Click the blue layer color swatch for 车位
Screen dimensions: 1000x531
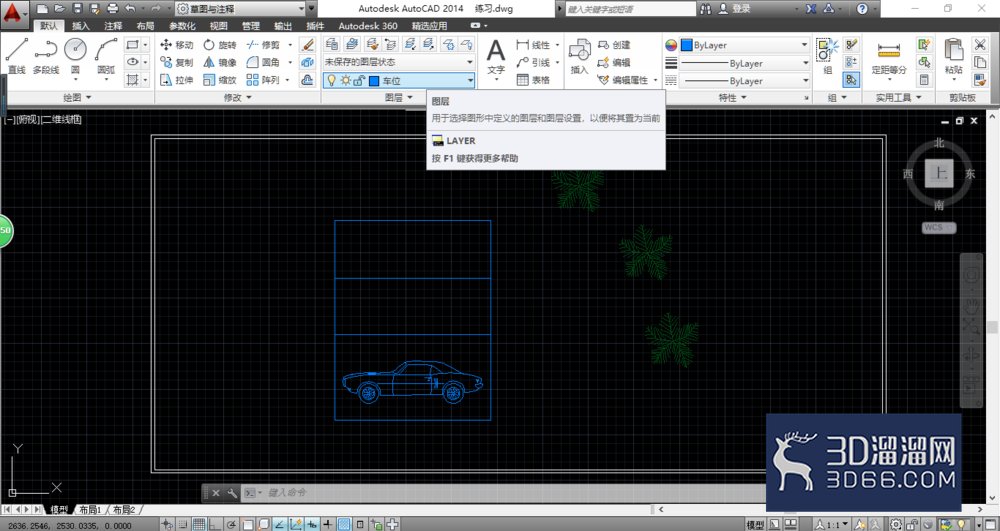[x=374, y=80]
